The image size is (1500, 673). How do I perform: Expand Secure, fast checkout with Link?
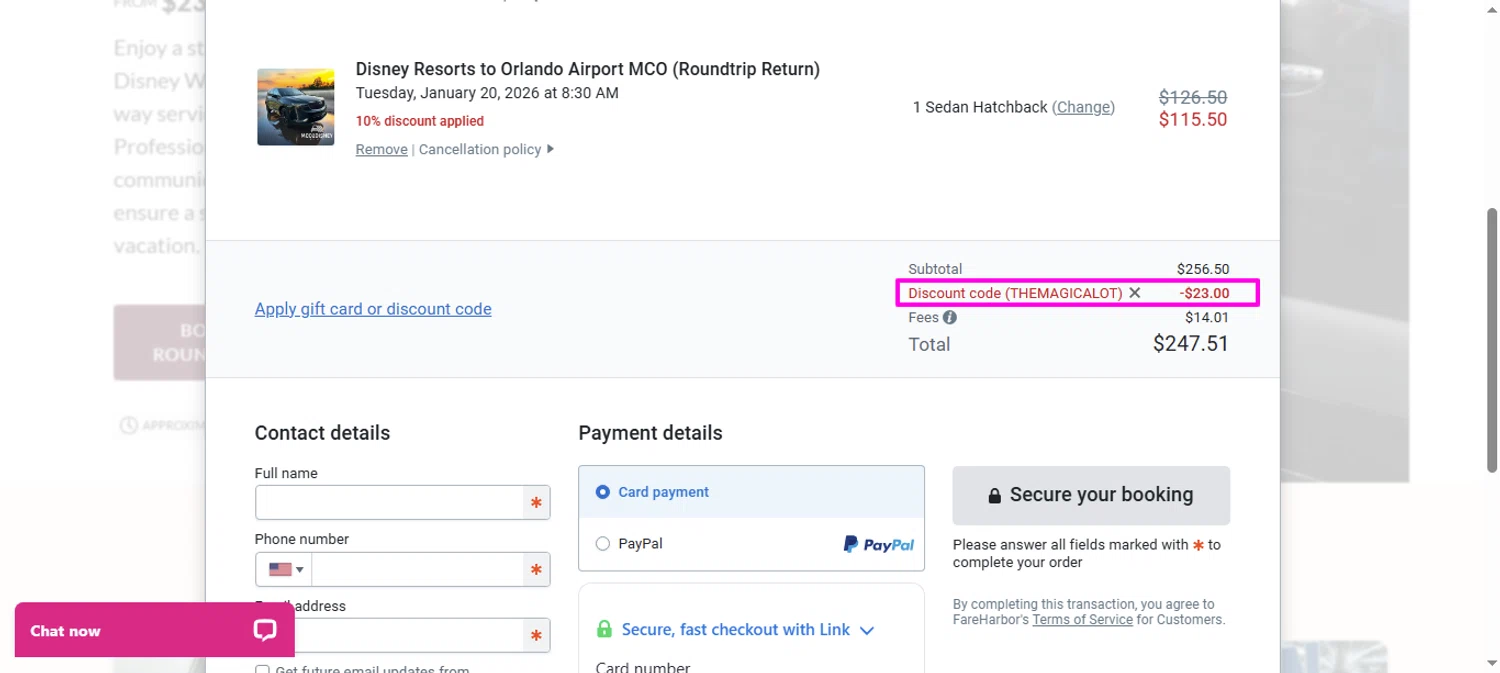pyautogui.click(x=748, y=629)
